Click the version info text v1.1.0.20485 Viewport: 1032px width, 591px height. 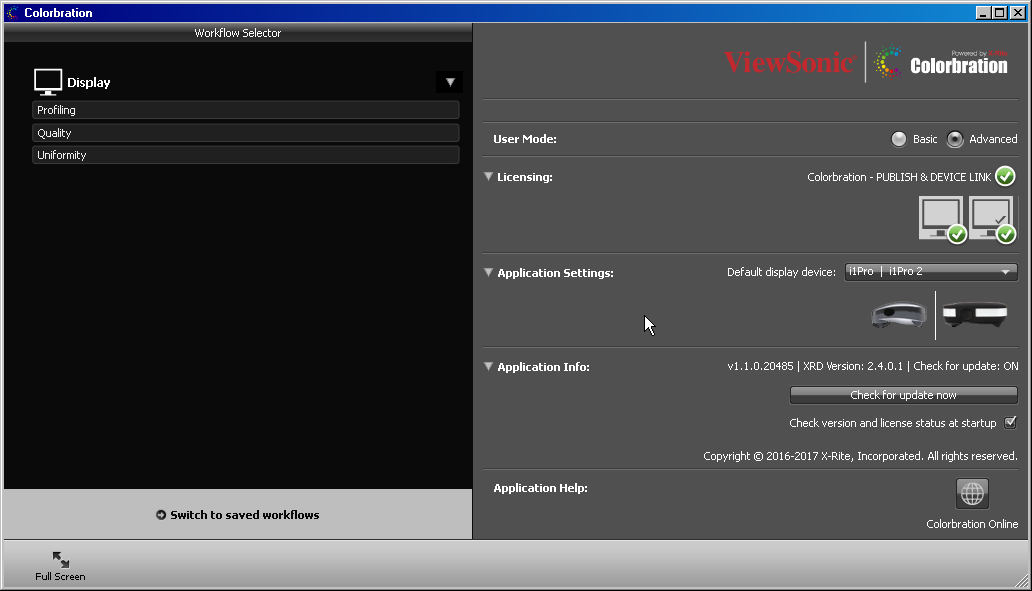tap(760, 367)
